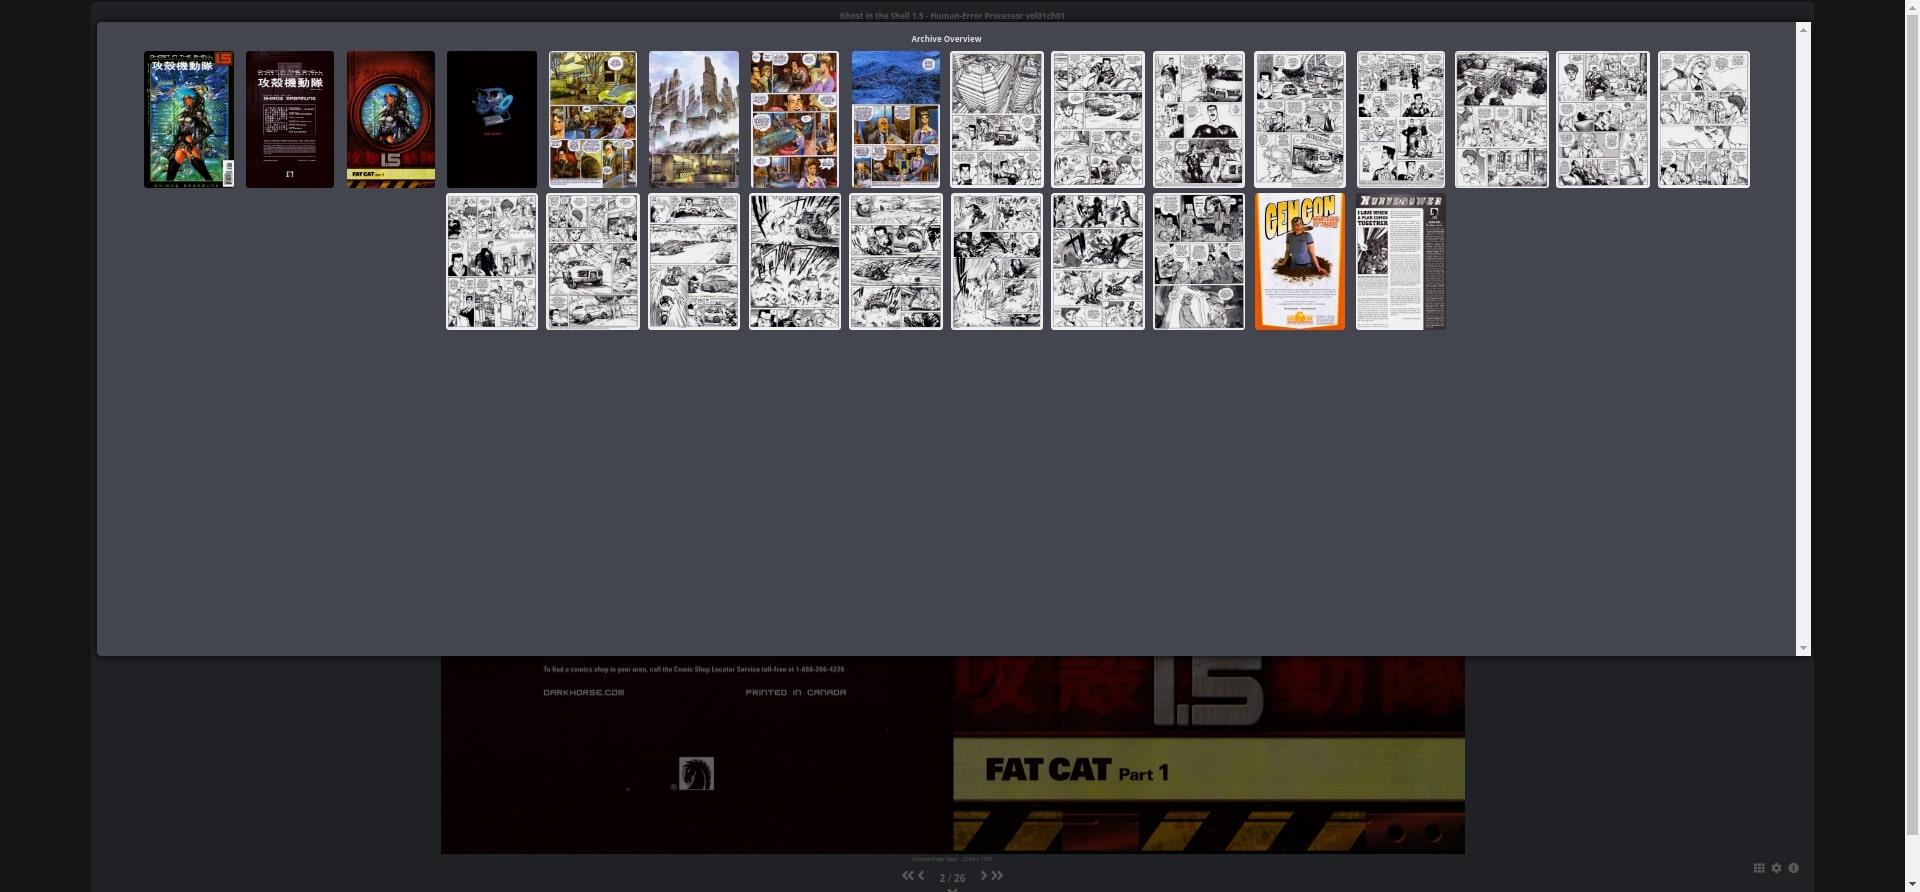The height and width of the screenshot is (892, 1920).
Task: Click the DARKHORSE.COM text on the left page
Action: [584, 692]
